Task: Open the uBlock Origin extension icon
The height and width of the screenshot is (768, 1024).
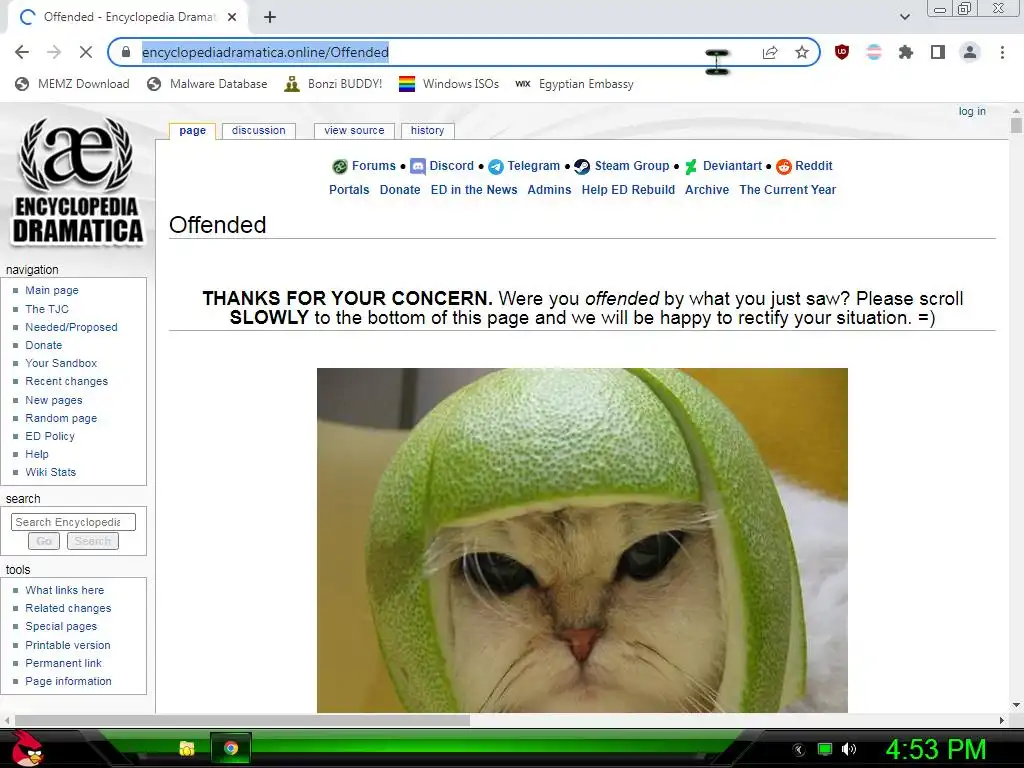Action: pos(842,52)
